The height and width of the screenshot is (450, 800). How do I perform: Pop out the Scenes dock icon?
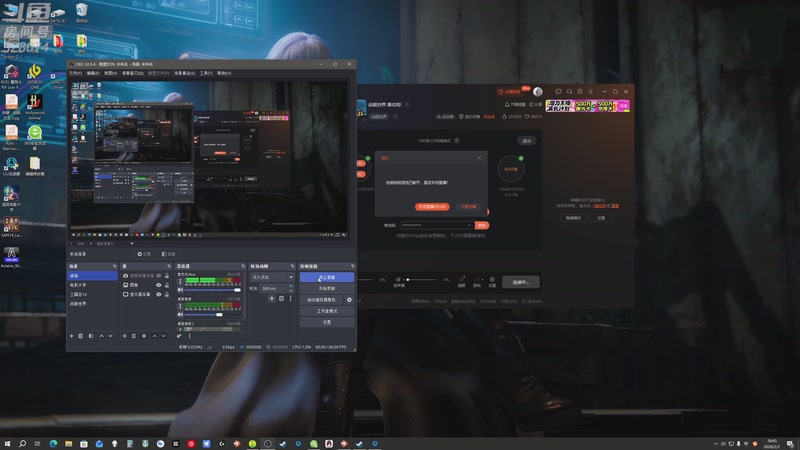114,266
